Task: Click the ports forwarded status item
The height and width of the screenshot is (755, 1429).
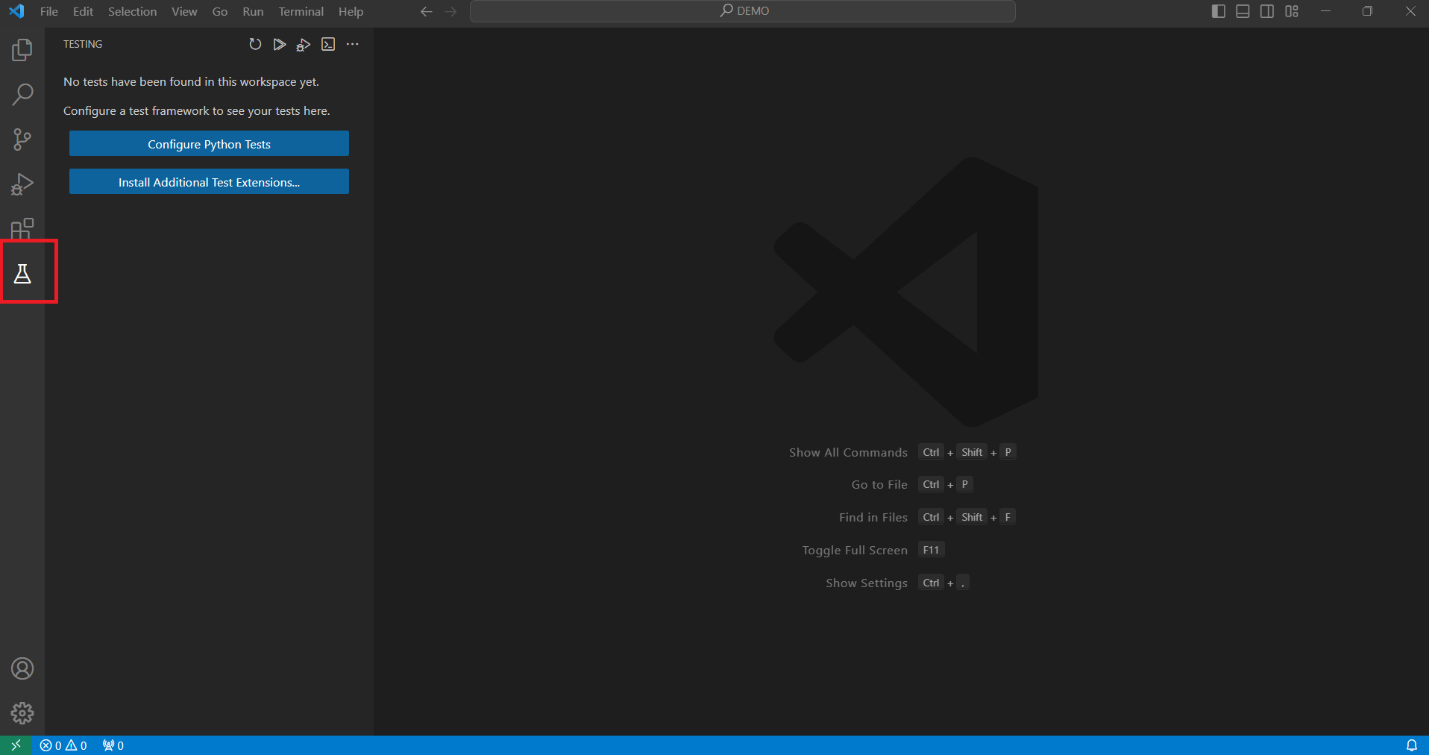Action: [113, 746]
